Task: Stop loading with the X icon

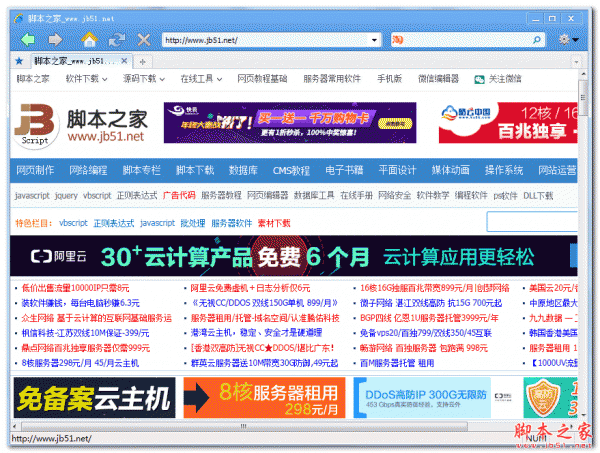Action: click(144, 39)
